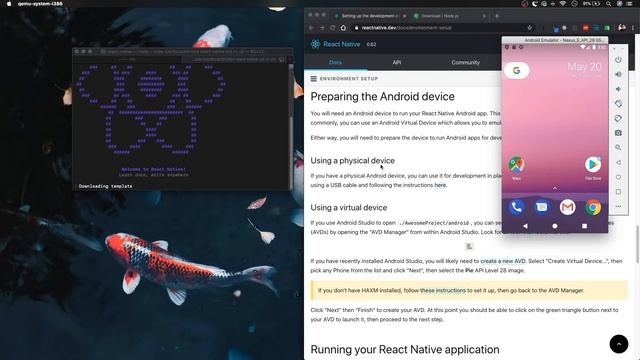Click the scroll-to-top round button
This screenshot has height=360, width=640.
point(619,344)
